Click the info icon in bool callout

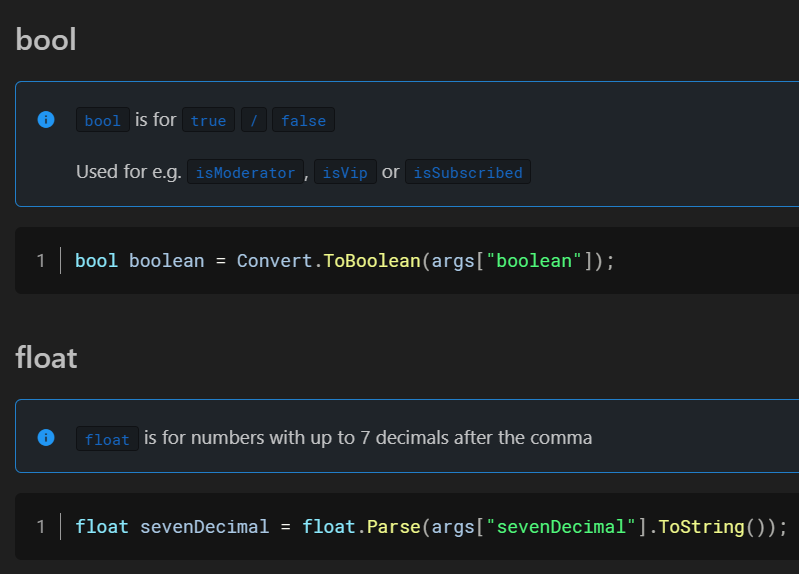[x=46, y=119]
